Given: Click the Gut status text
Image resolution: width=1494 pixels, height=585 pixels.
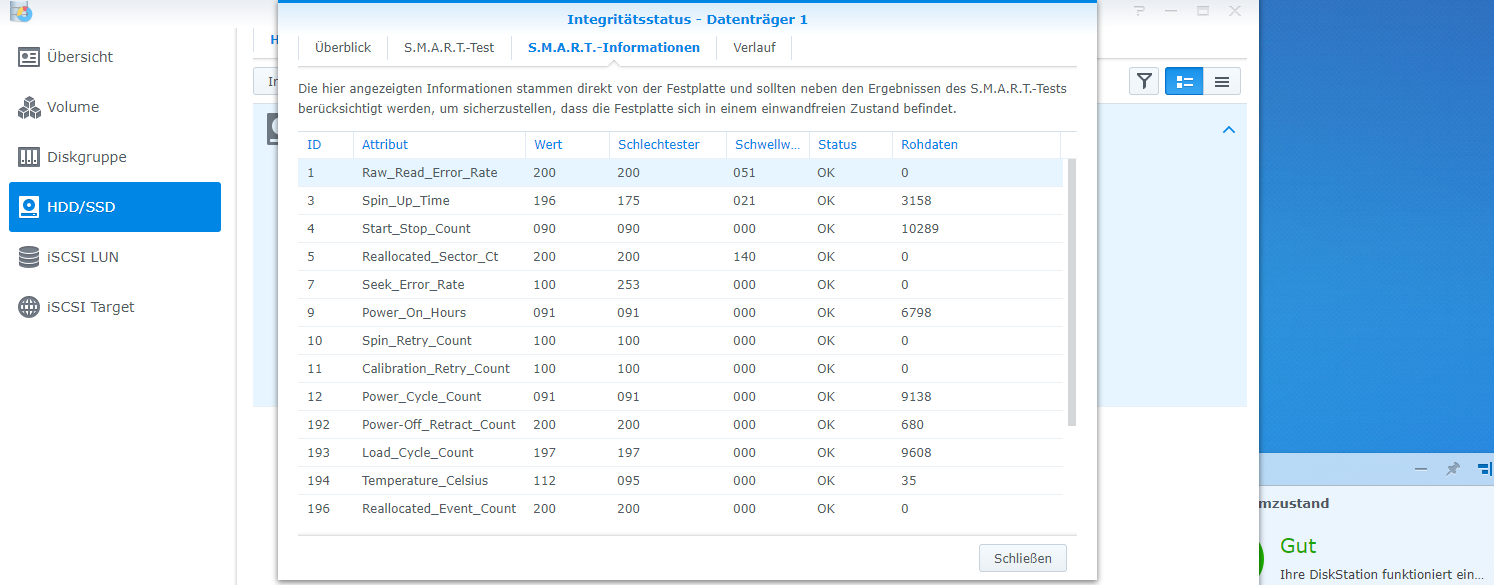Looking at the screenshot, I should coord(1298,546).
